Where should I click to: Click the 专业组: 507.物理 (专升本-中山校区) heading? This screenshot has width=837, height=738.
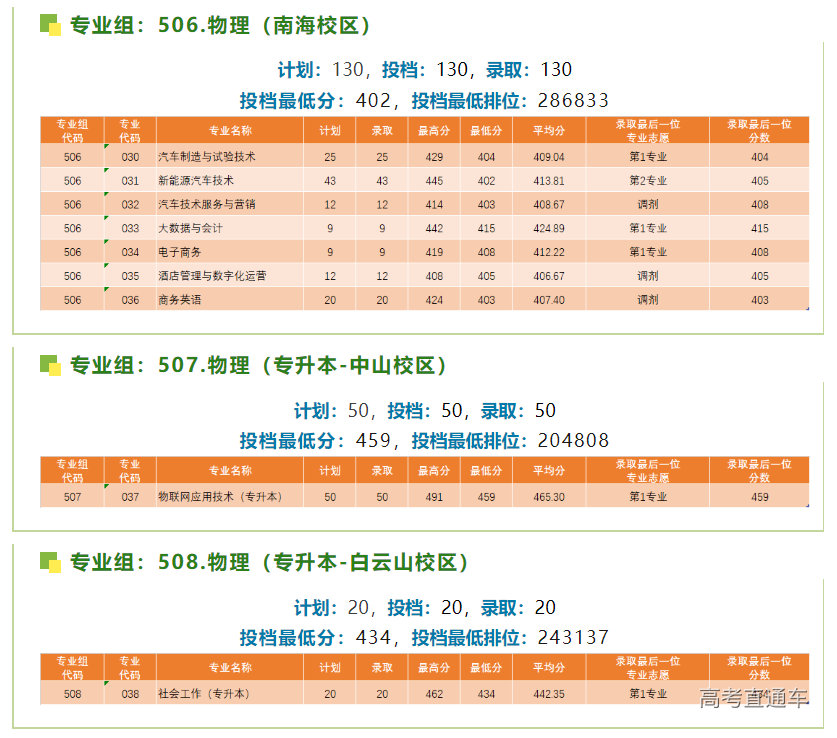click(257, 366)
